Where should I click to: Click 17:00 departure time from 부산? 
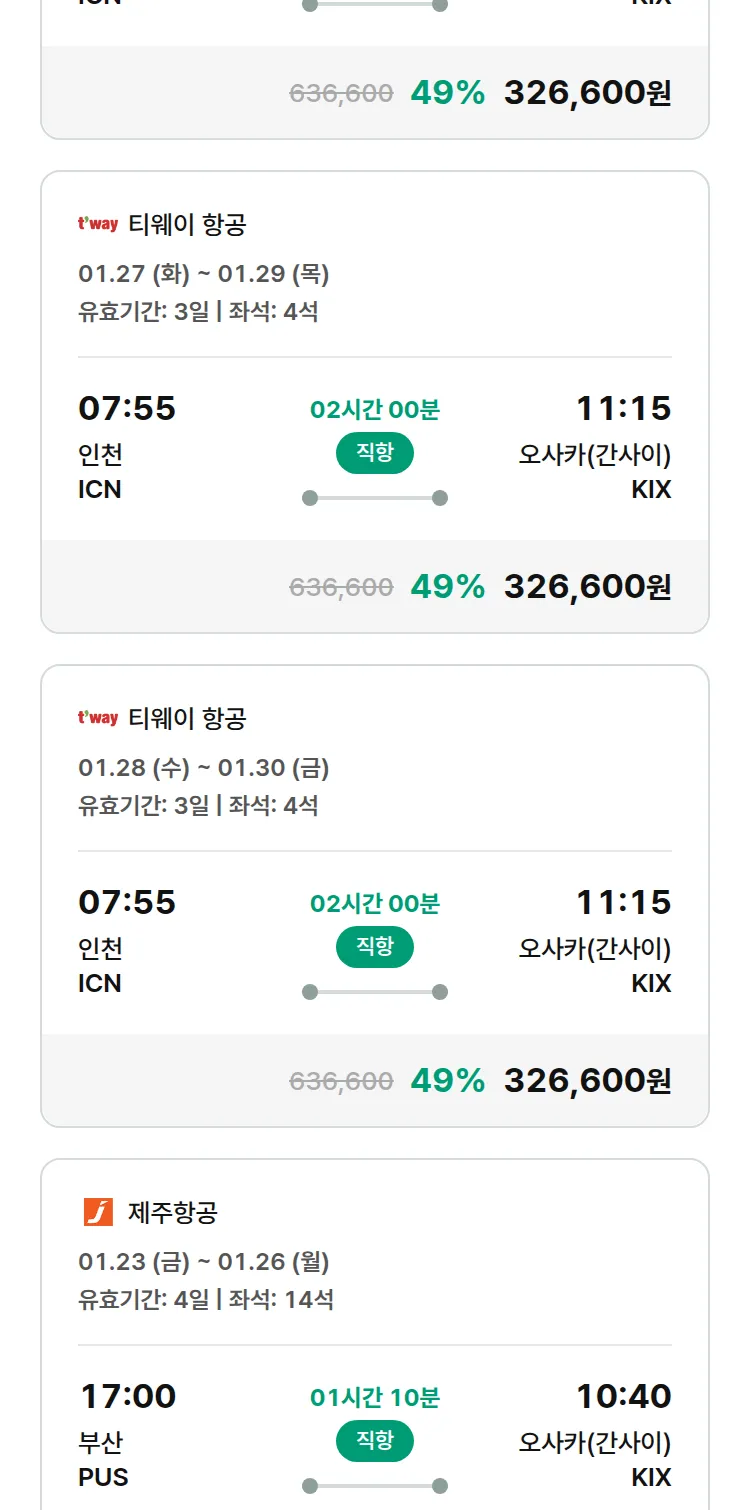click(x=127, y=1396)
